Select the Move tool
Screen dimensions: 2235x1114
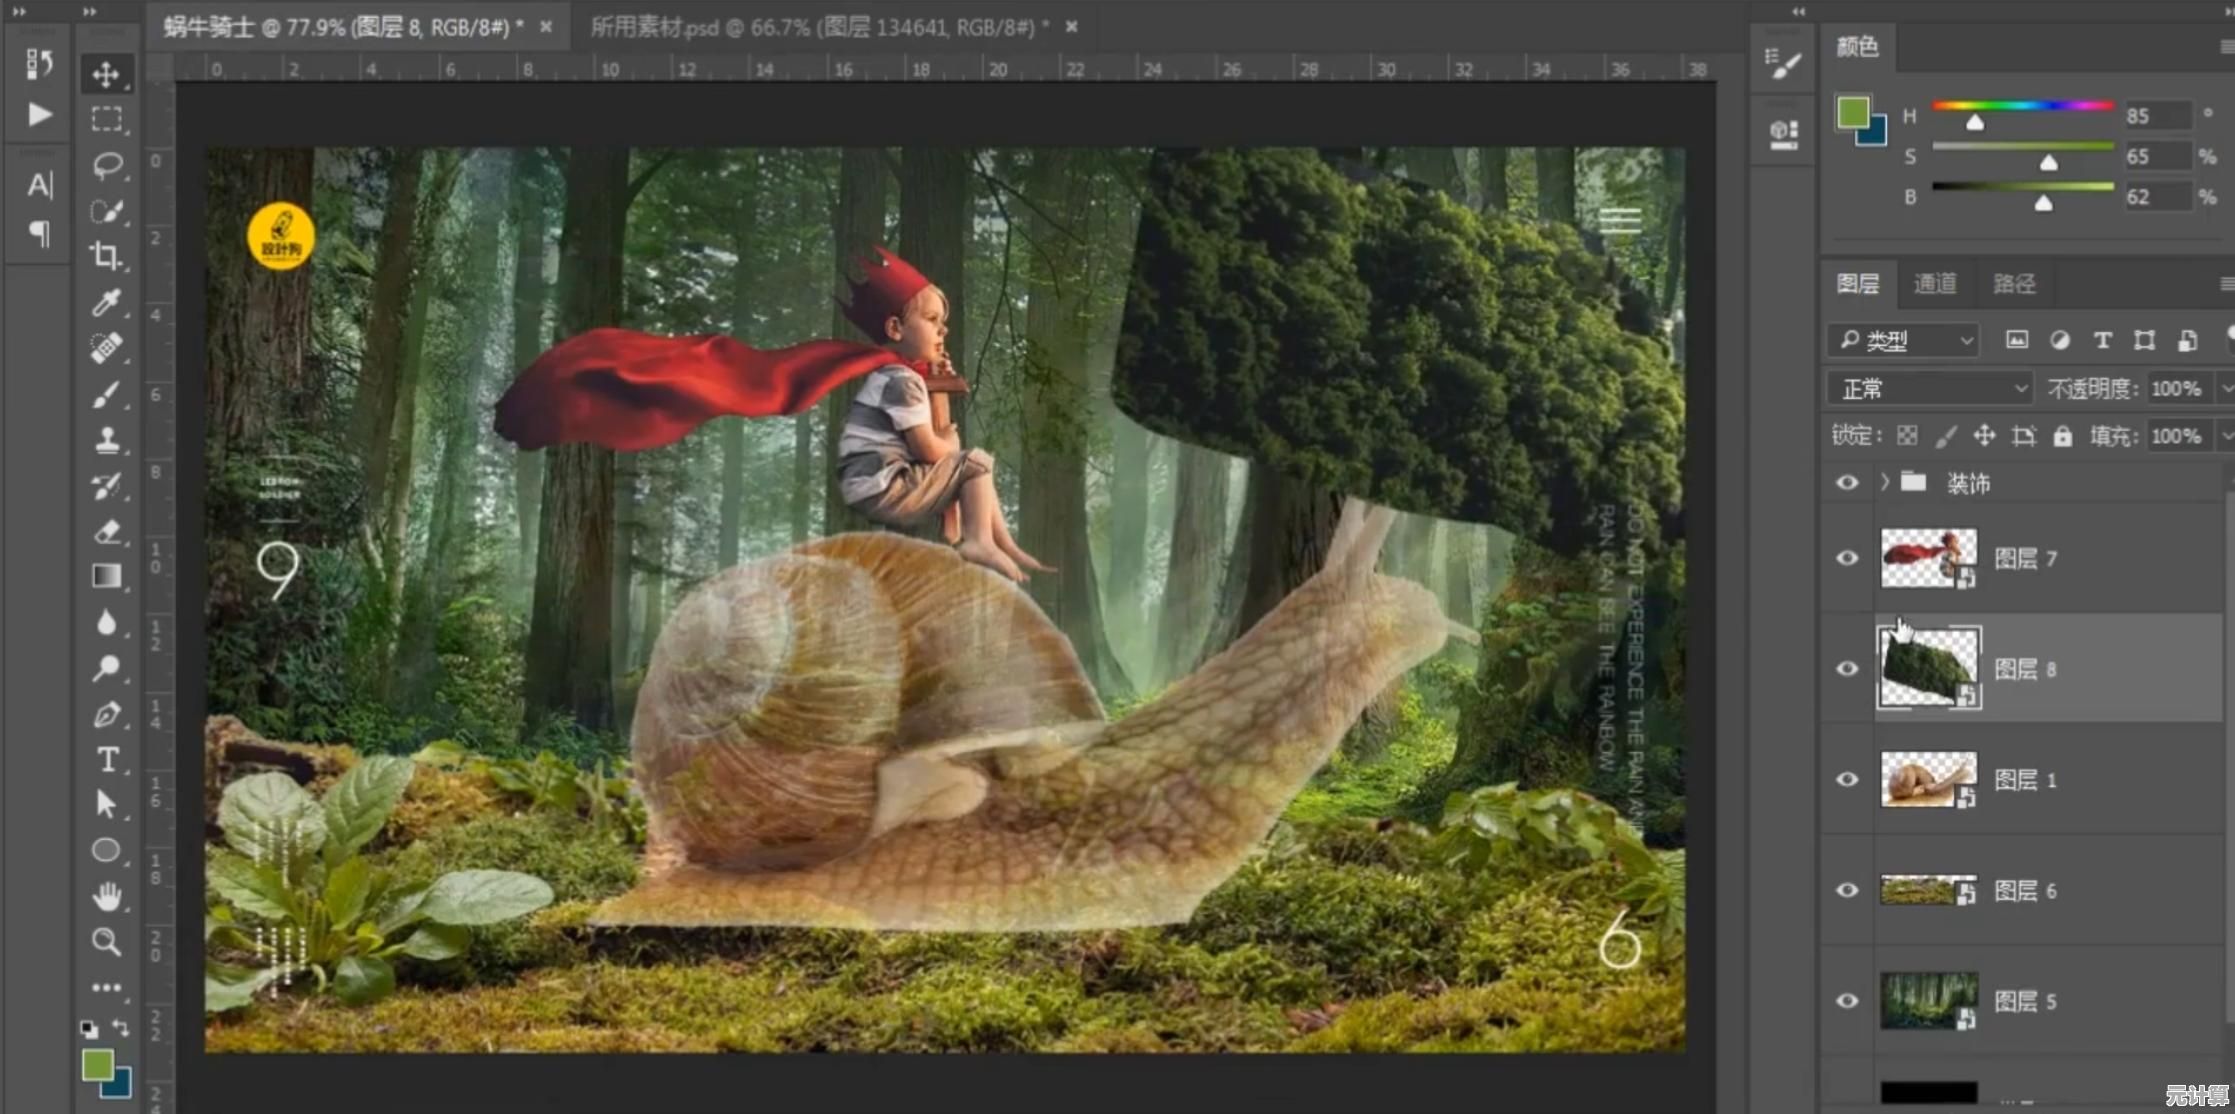tap(106, 75)
